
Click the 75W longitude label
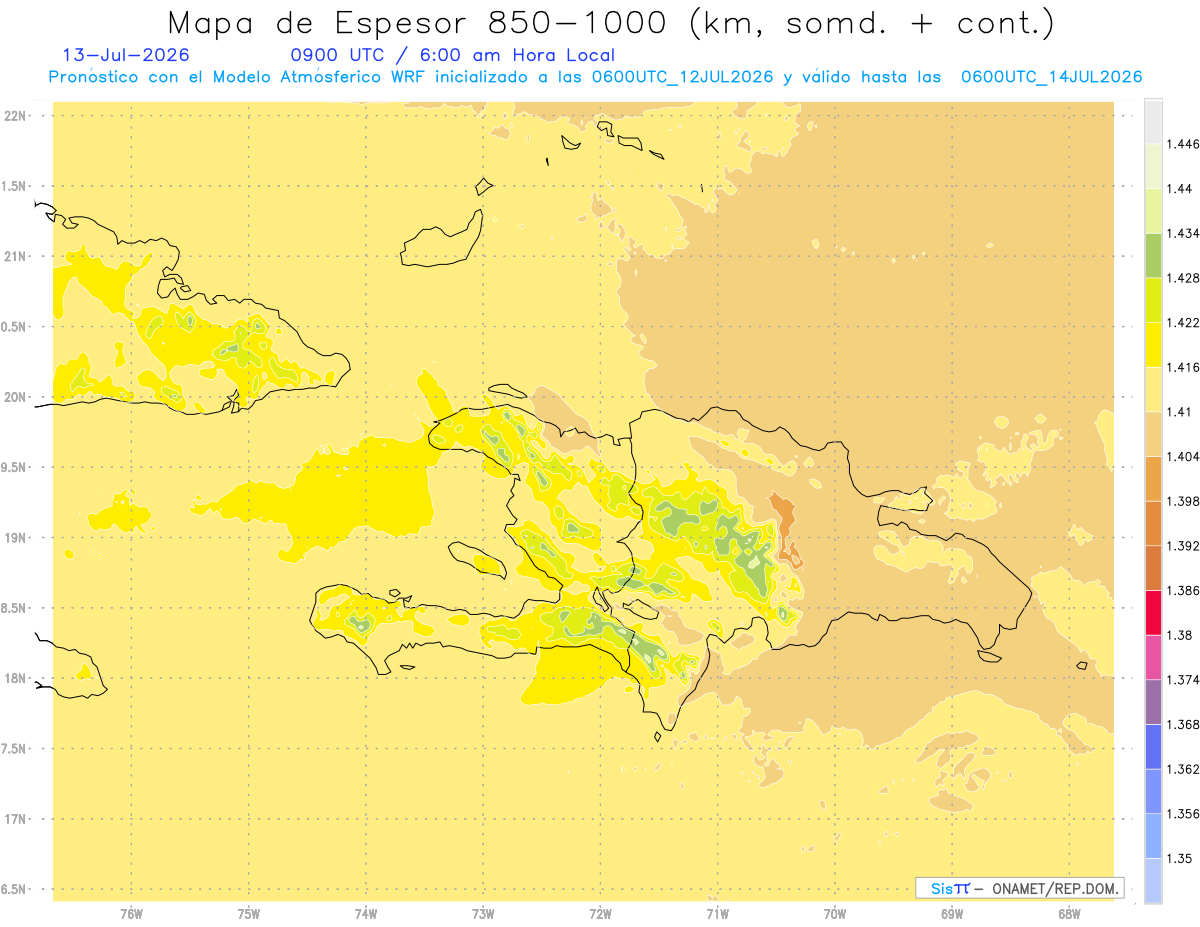(249, 913)
